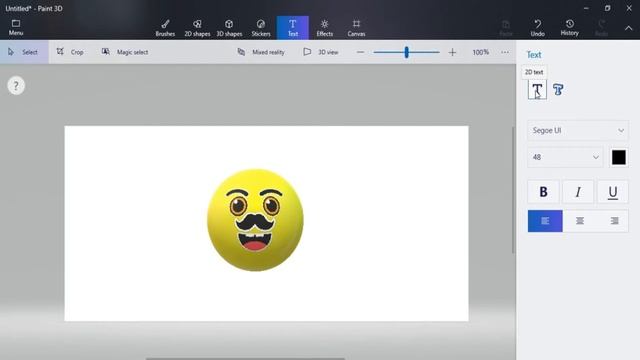Collapse the ribbon with chevron
This screenshot has height=360, width=640.
pyautogui.click(x=629, y=28)
